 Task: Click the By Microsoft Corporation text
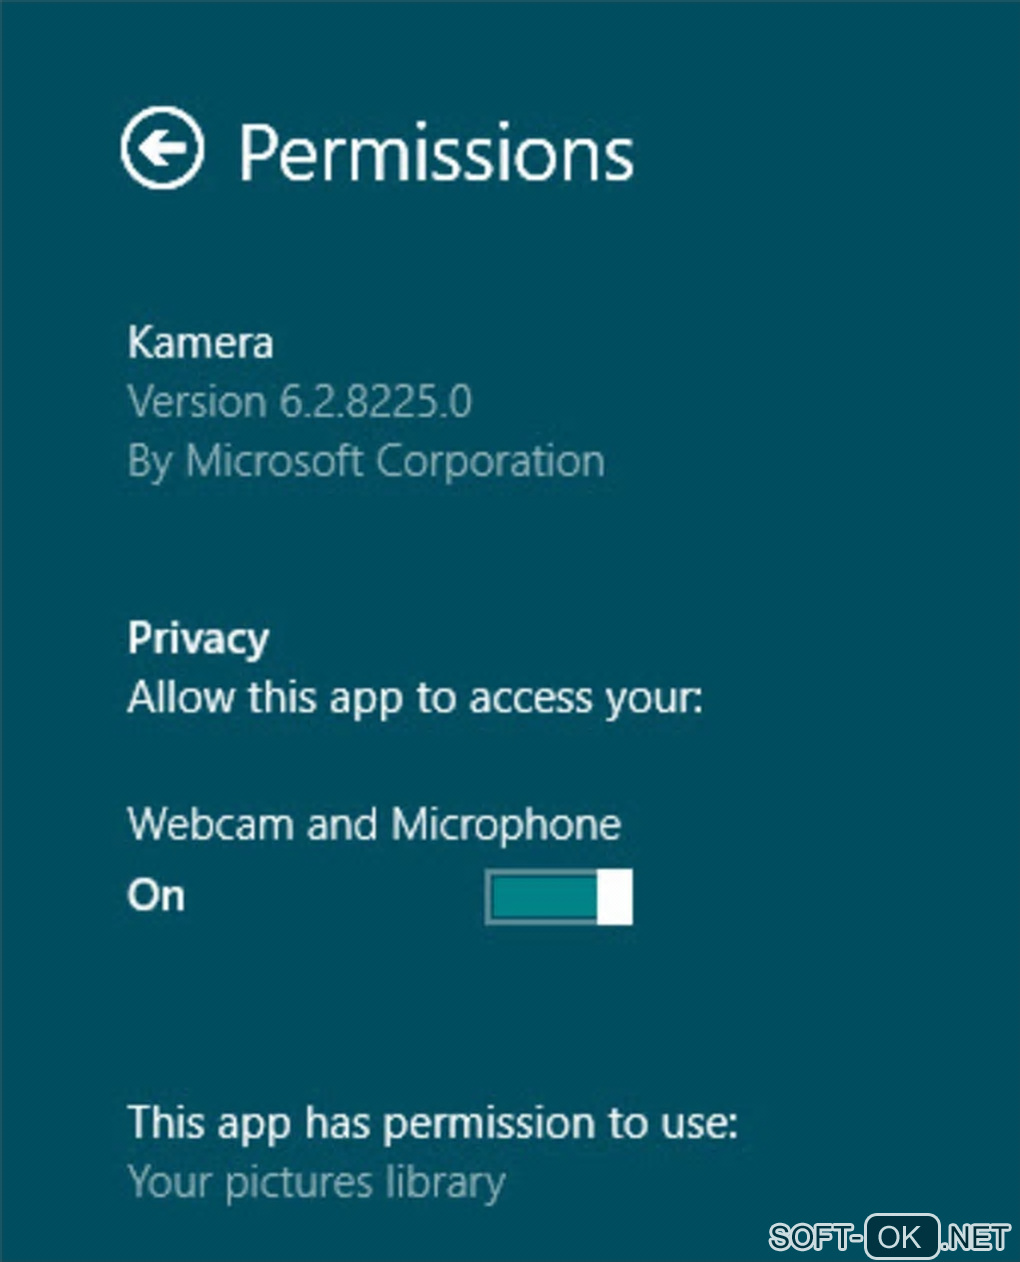pos(366,461)
